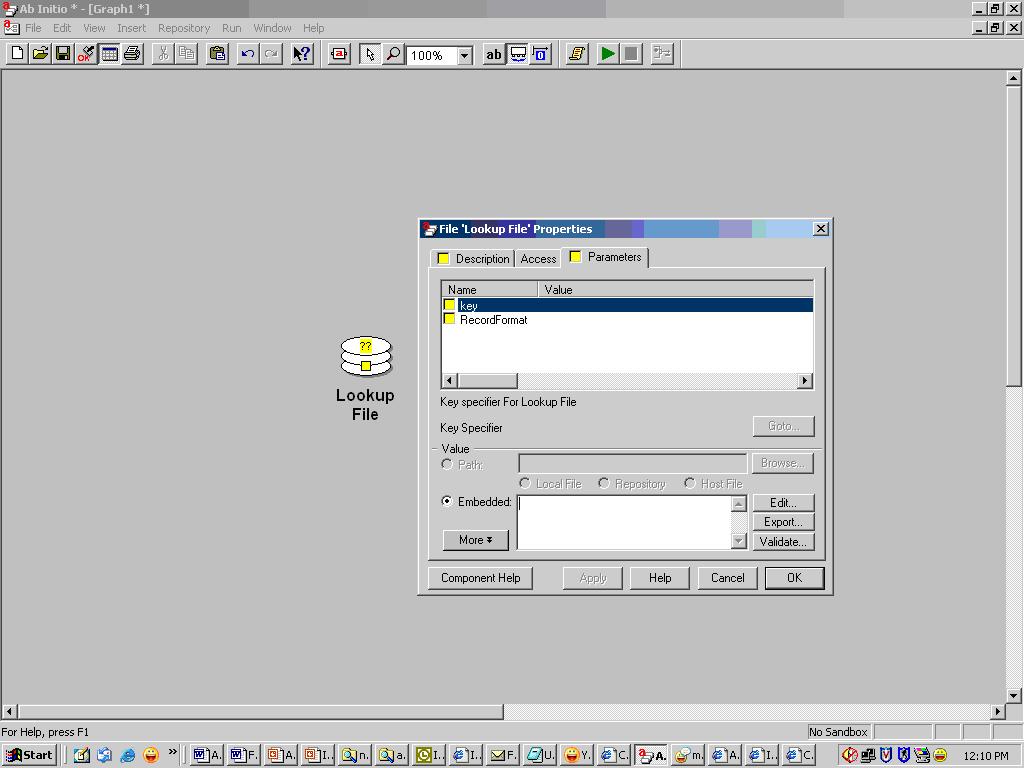The image size is (1024, 768).
Task: Undo the last action
Action: [x=246, y=54]
